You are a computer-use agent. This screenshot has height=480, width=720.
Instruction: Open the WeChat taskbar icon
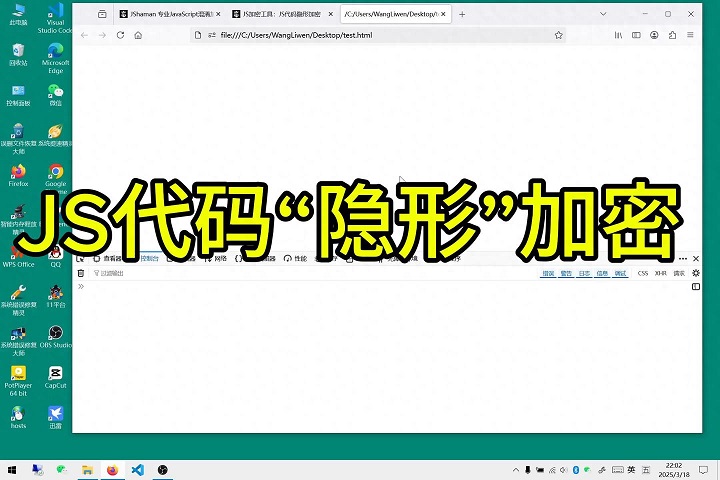click(x=62, y=470)
